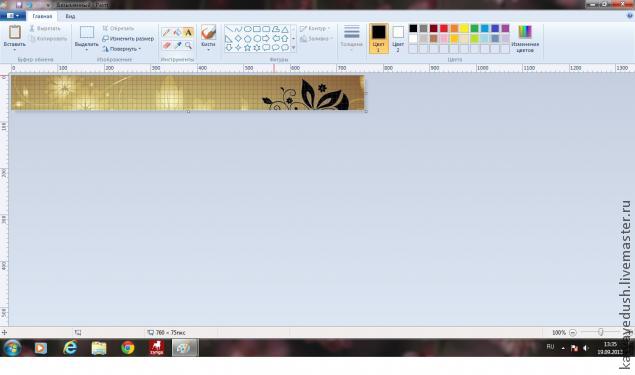This screenshot has width=635, height=375.
Task: Pick the red color swatch
Action: [444, 28]
